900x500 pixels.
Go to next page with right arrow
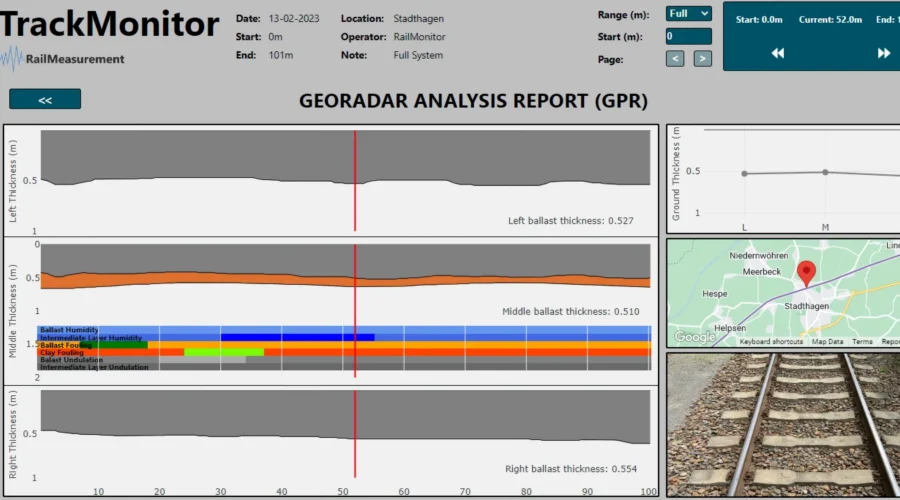[703, 59]
